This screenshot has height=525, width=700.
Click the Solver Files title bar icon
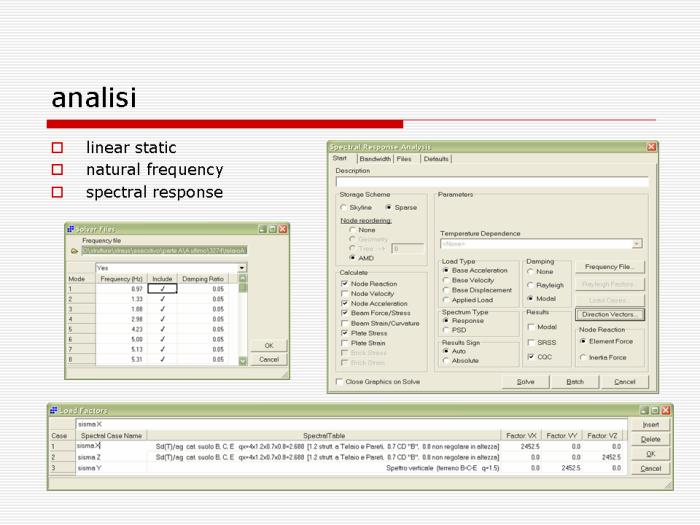(71, 229)
